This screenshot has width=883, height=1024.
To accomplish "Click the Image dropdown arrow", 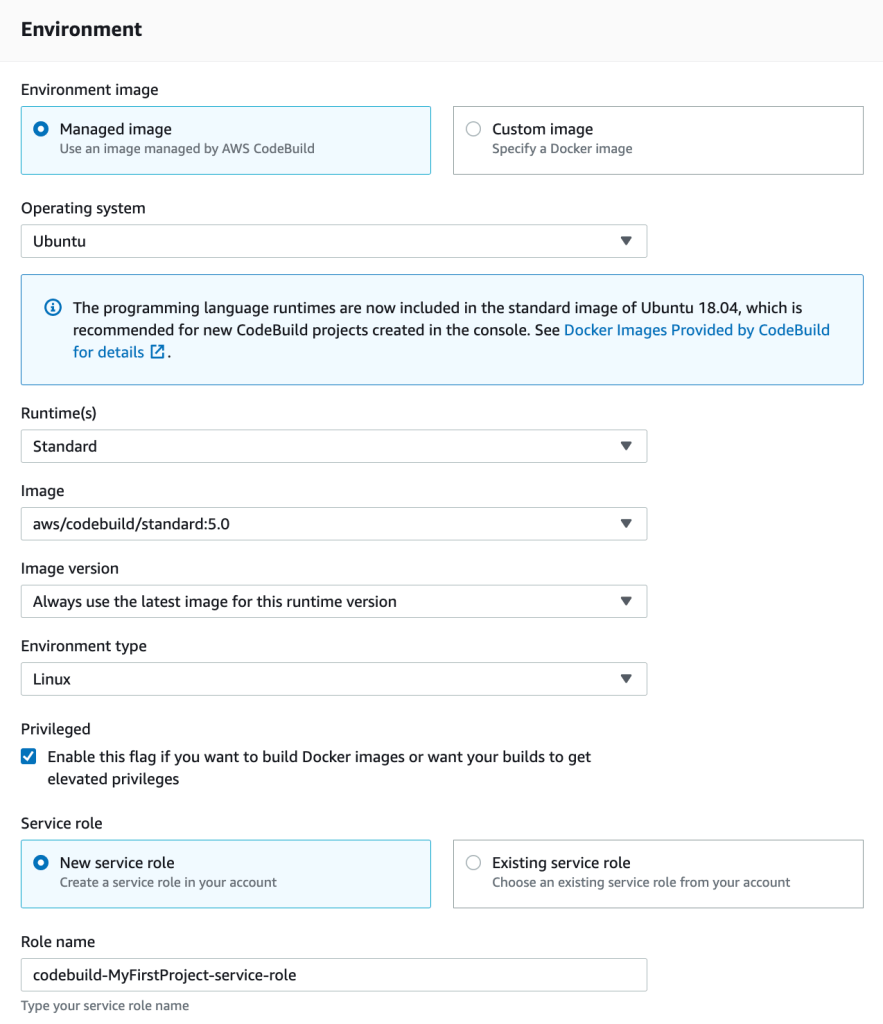I will pyautogui.click(x=626, y=523).
